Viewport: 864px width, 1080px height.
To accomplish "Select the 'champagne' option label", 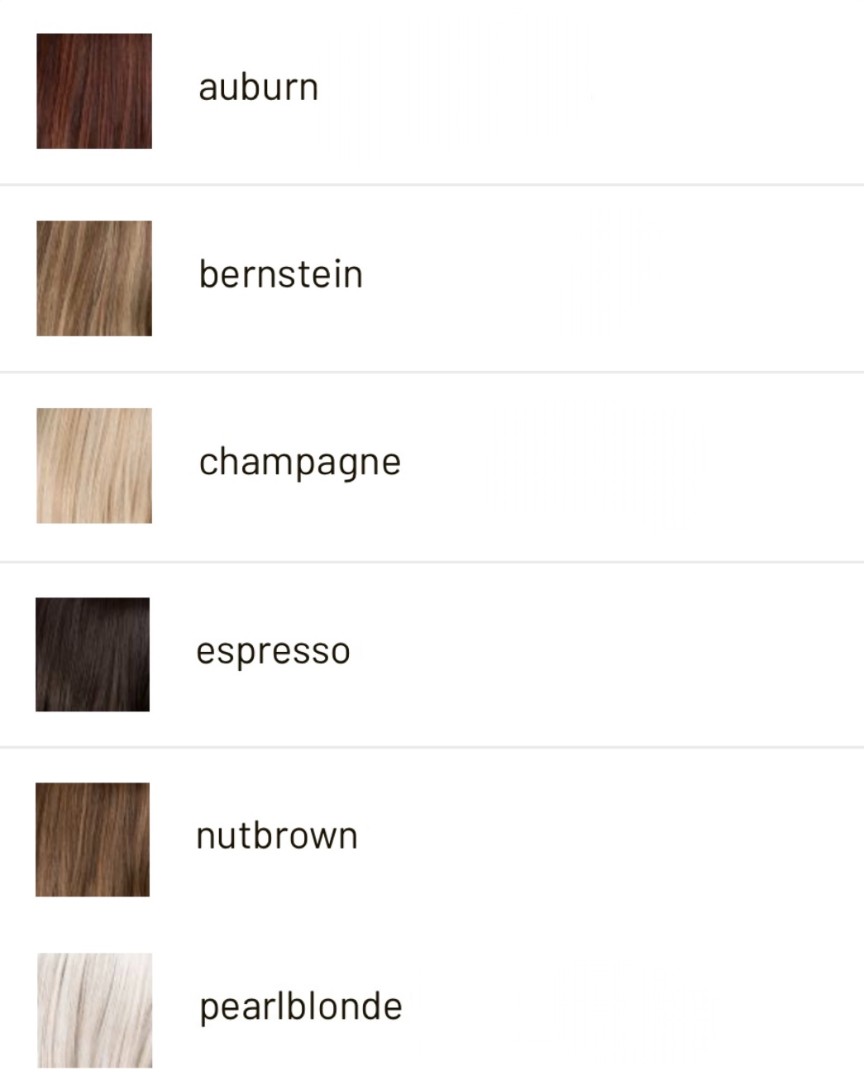I will (300, 462).
